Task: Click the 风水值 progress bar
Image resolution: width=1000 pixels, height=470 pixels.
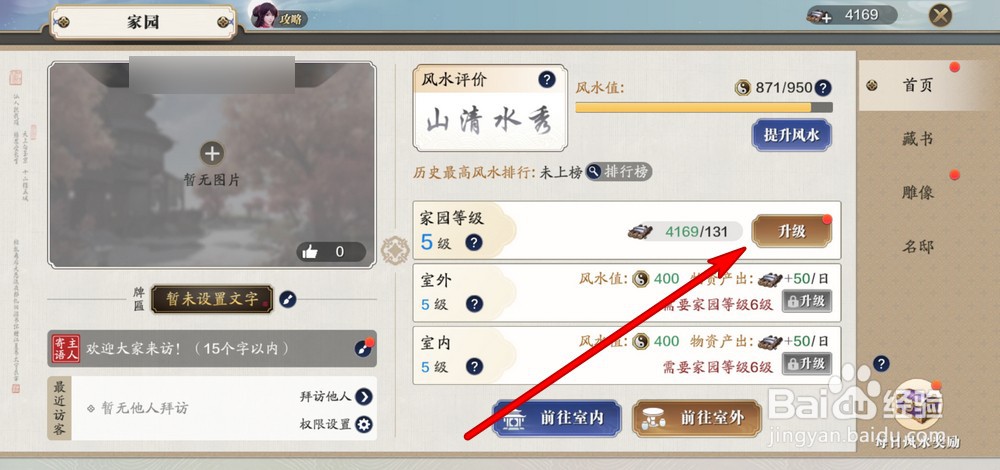Action: click(x=704, y=107)
